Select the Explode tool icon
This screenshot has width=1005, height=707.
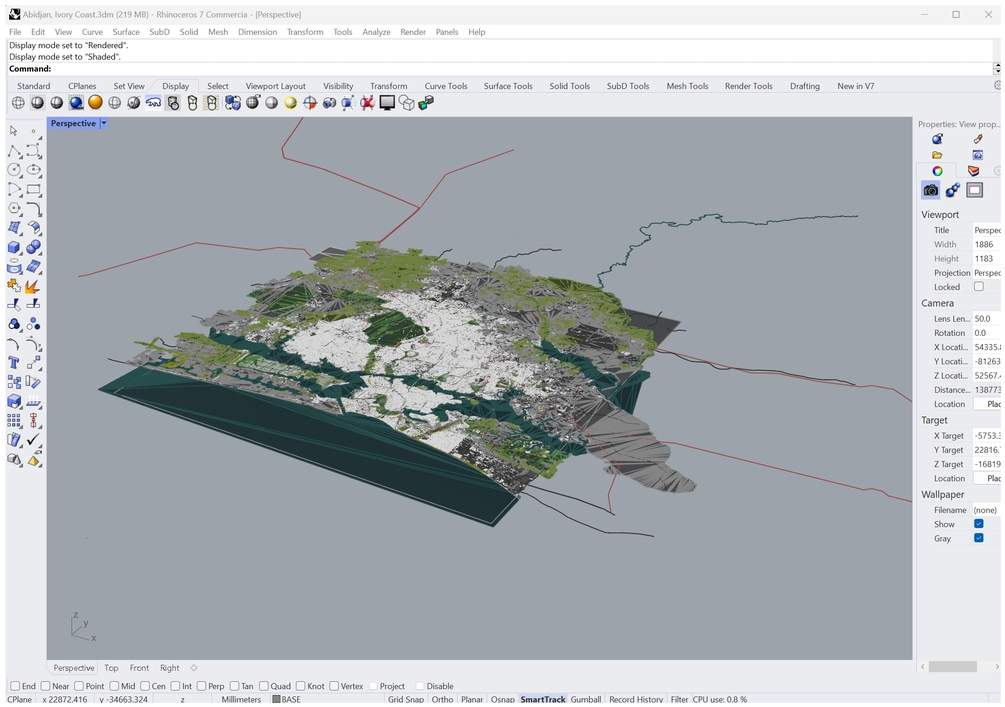click(x=33, y=285)
